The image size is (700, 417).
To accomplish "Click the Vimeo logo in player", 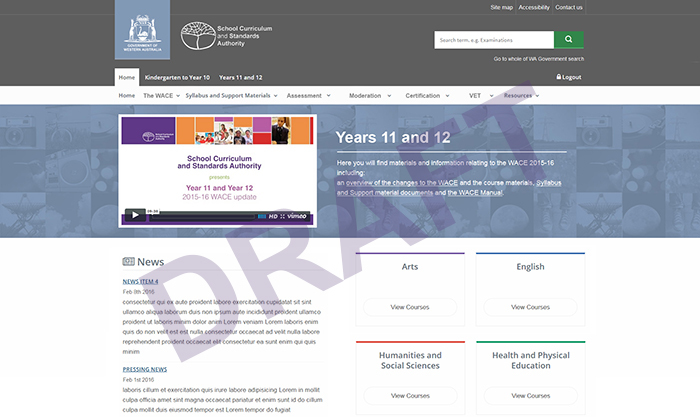I will [296, 216].
